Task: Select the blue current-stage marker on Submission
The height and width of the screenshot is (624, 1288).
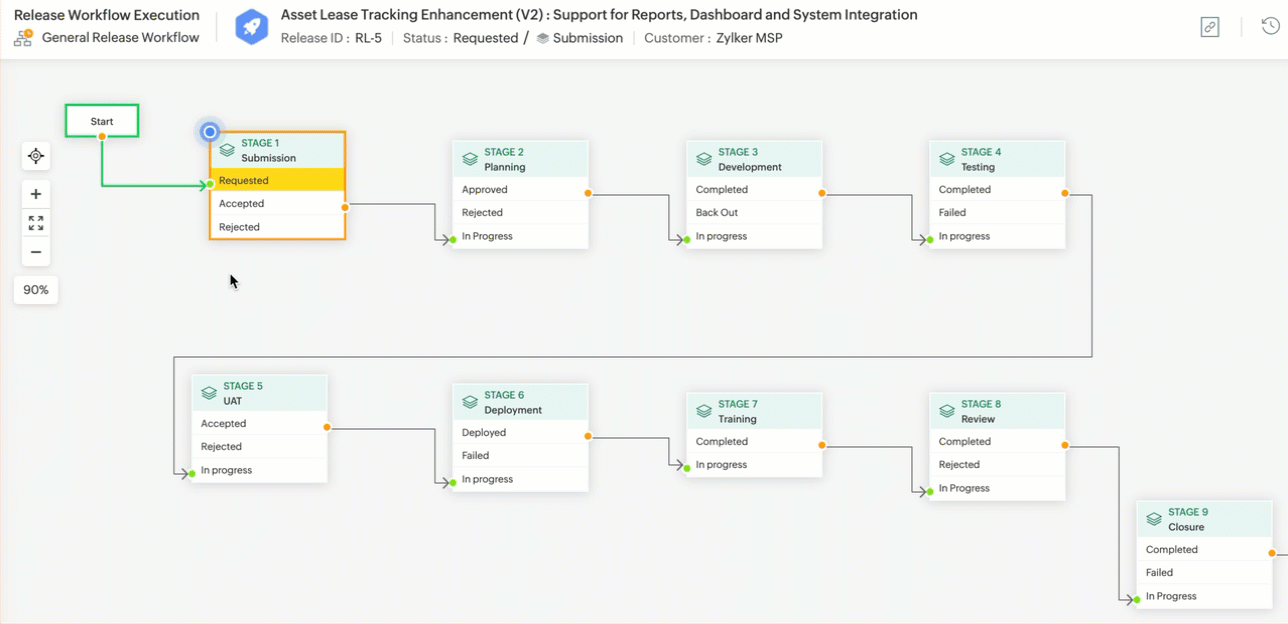Action: click(x=209, y=132)
